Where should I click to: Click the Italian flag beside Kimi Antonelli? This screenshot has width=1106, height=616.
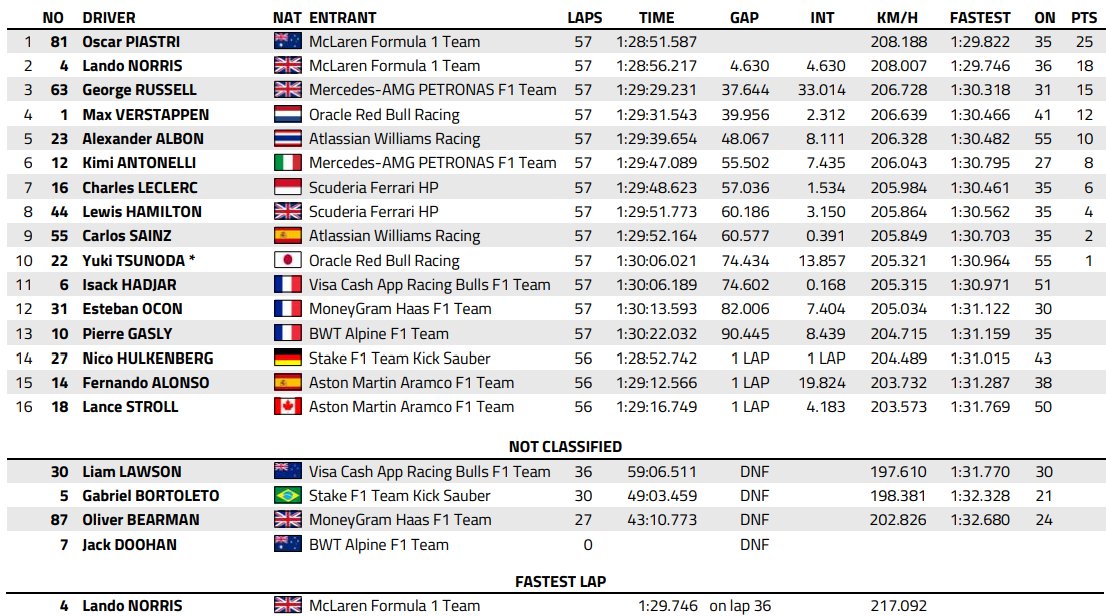point(287,163)
